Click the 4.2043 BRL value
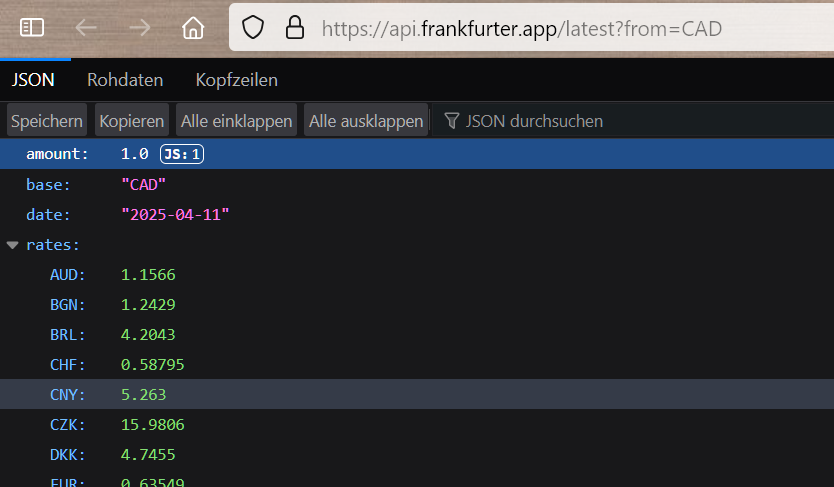Screen dimensions: 834x487 pos(148,334)
